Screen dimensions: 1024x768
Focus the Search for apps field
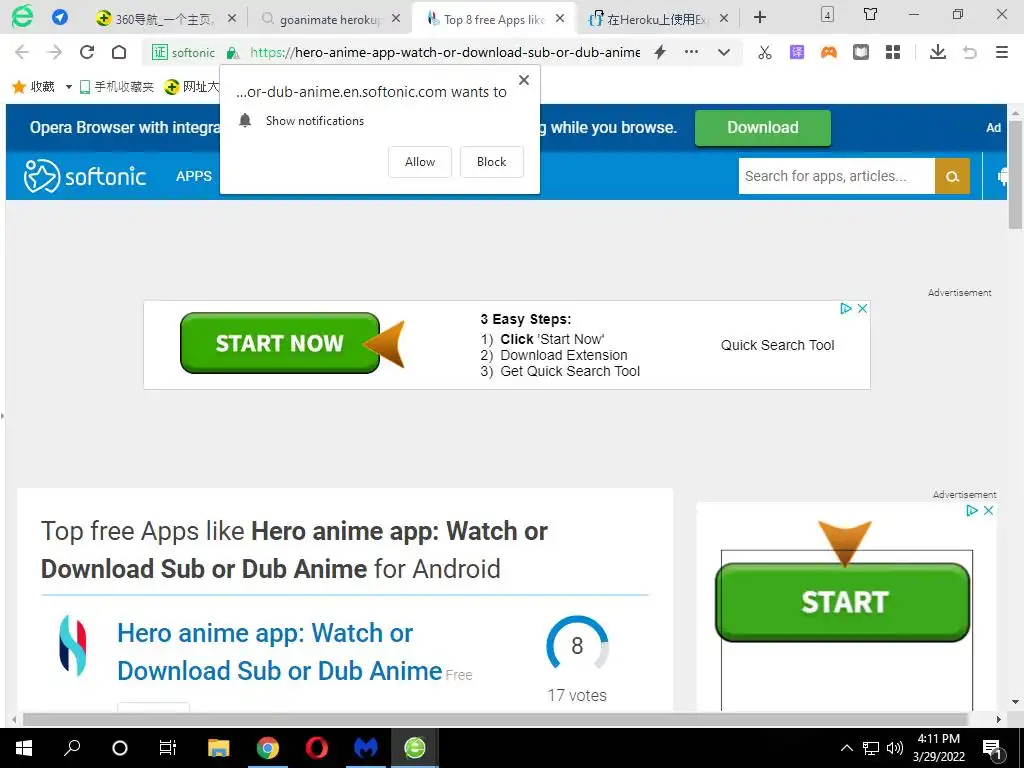837,176
